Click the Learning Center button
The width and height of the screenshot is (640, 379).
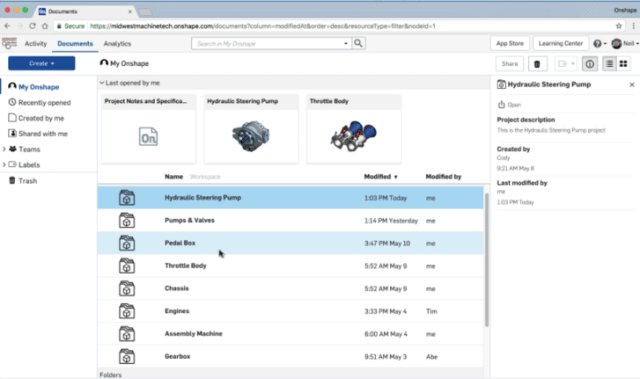[561, 43]
